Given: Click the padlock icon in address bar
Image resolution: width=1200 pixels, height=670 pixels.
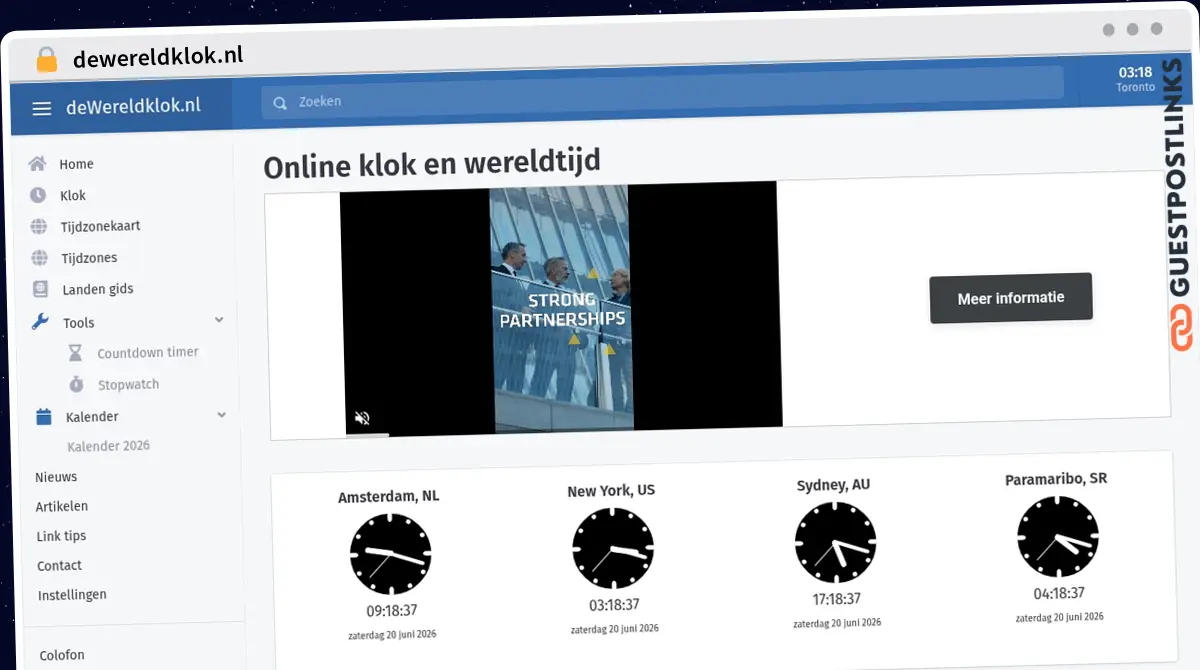Looking at the screenshot, I should [47, 59].
